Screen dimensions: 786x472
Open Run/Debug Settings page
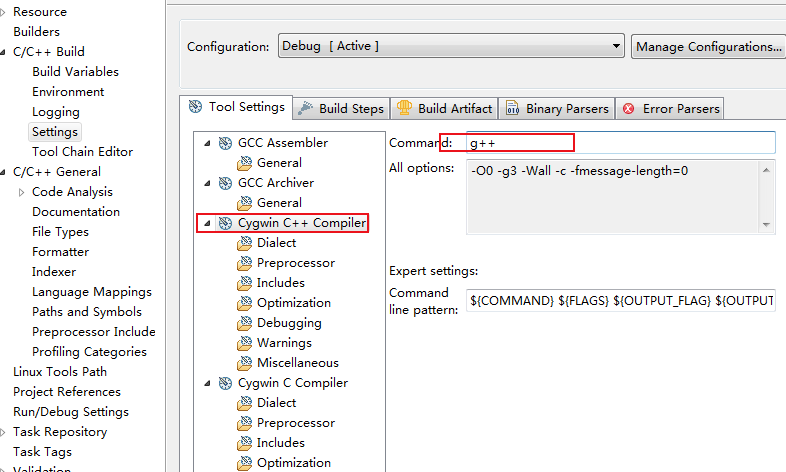[x=71, y=412]
